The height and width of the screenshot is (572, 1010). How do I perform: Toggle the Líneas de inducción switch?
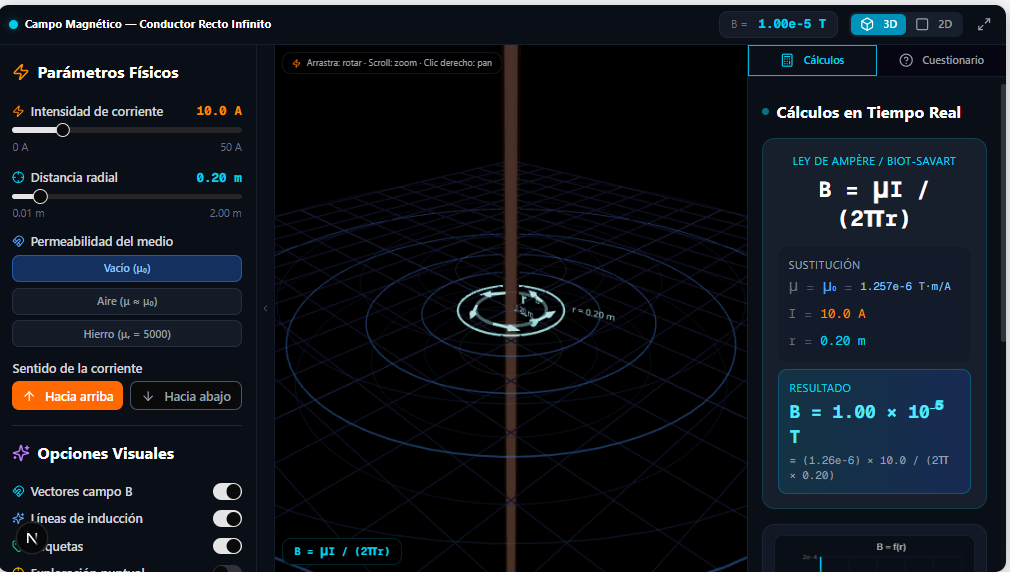pyautogui.click(x=227, y=519)
